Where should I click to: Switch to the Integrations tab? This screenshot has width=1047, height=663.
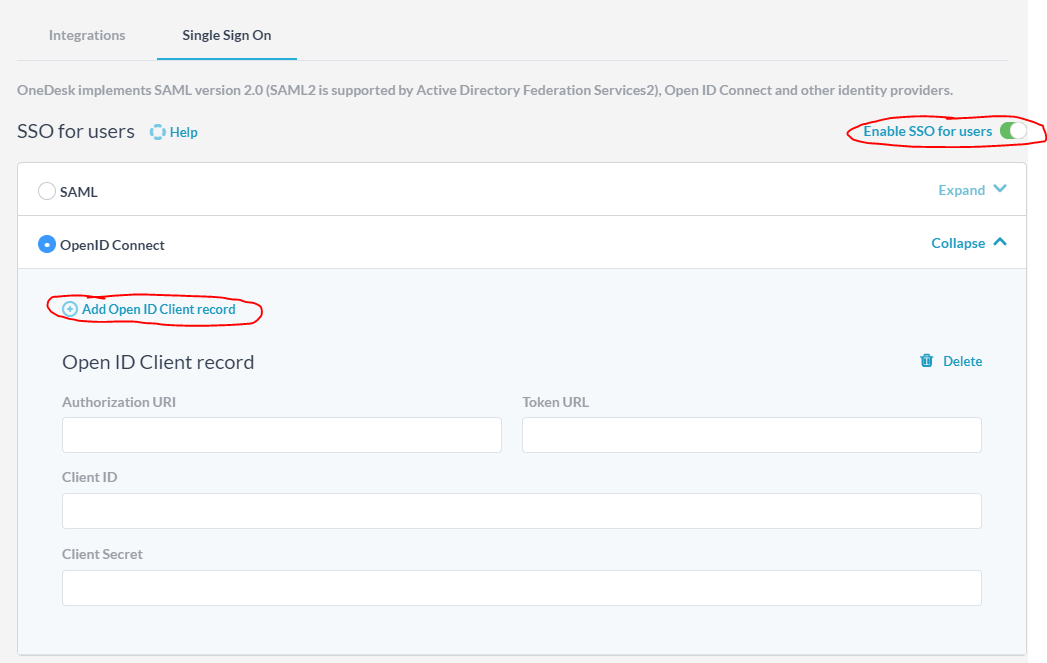click(x=86, y=35)
